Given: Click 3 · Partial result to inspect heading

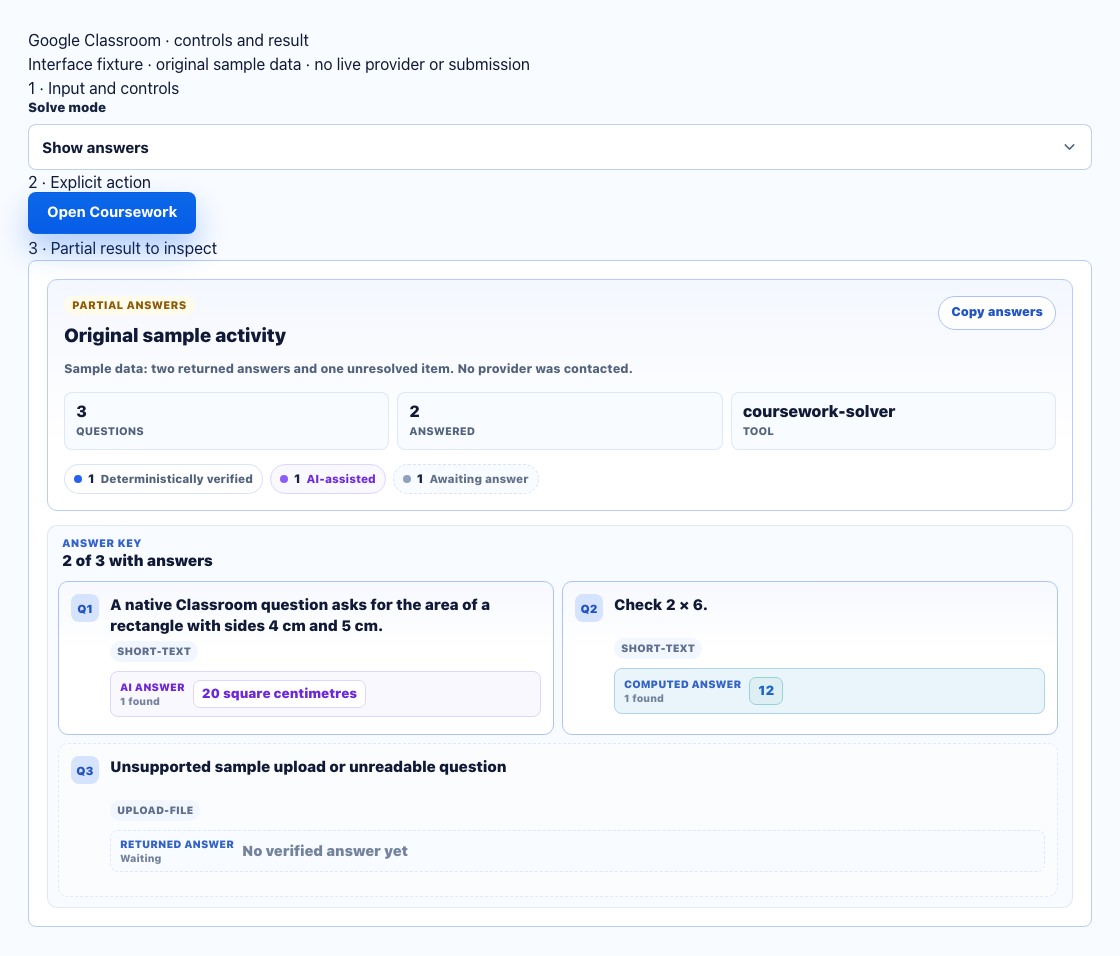Looking at the screenshot, I should (x=122, y=248).
